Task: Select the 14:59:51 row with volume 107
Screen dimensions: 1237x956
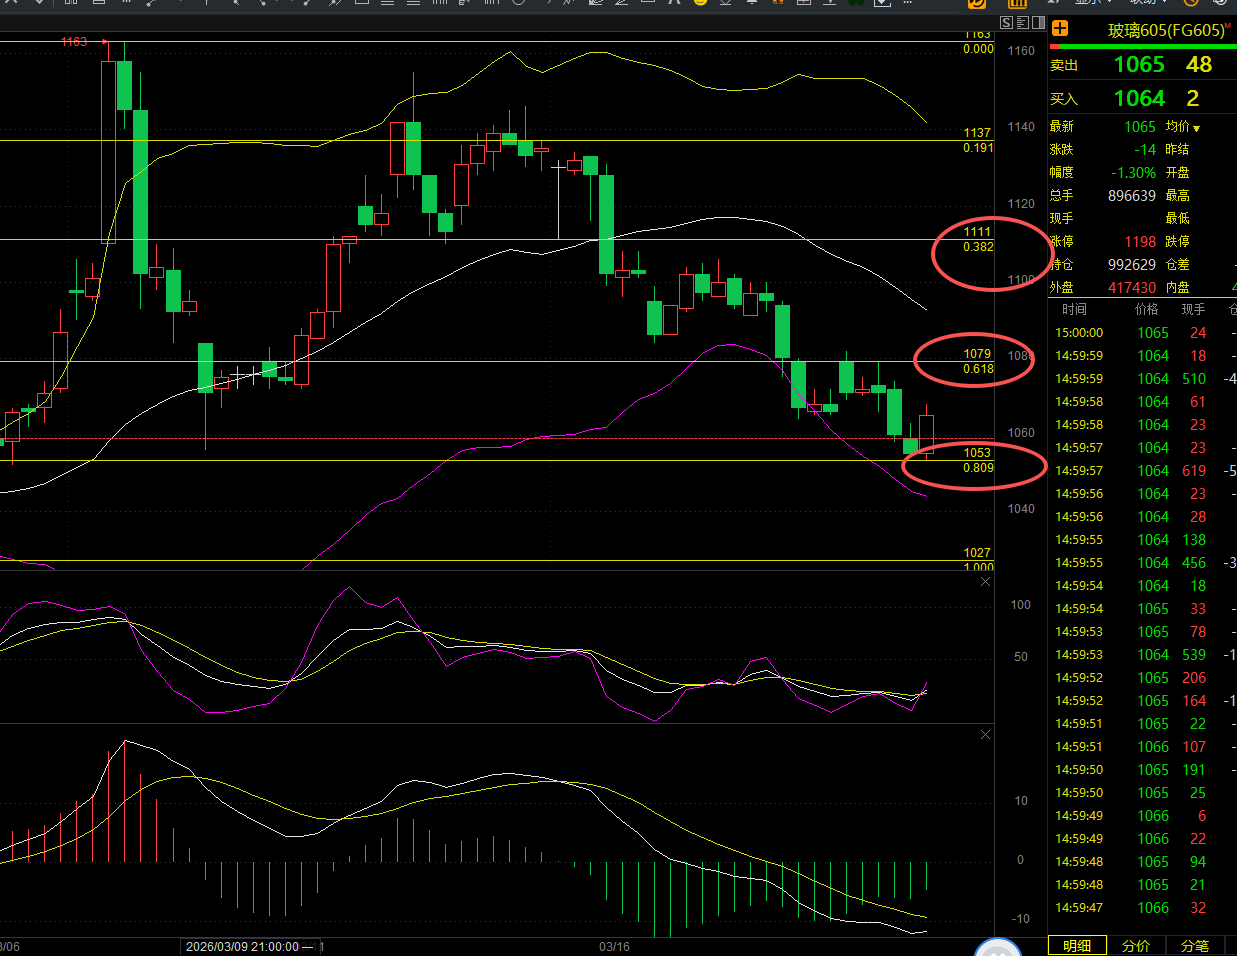Action: pos(1142,747)
